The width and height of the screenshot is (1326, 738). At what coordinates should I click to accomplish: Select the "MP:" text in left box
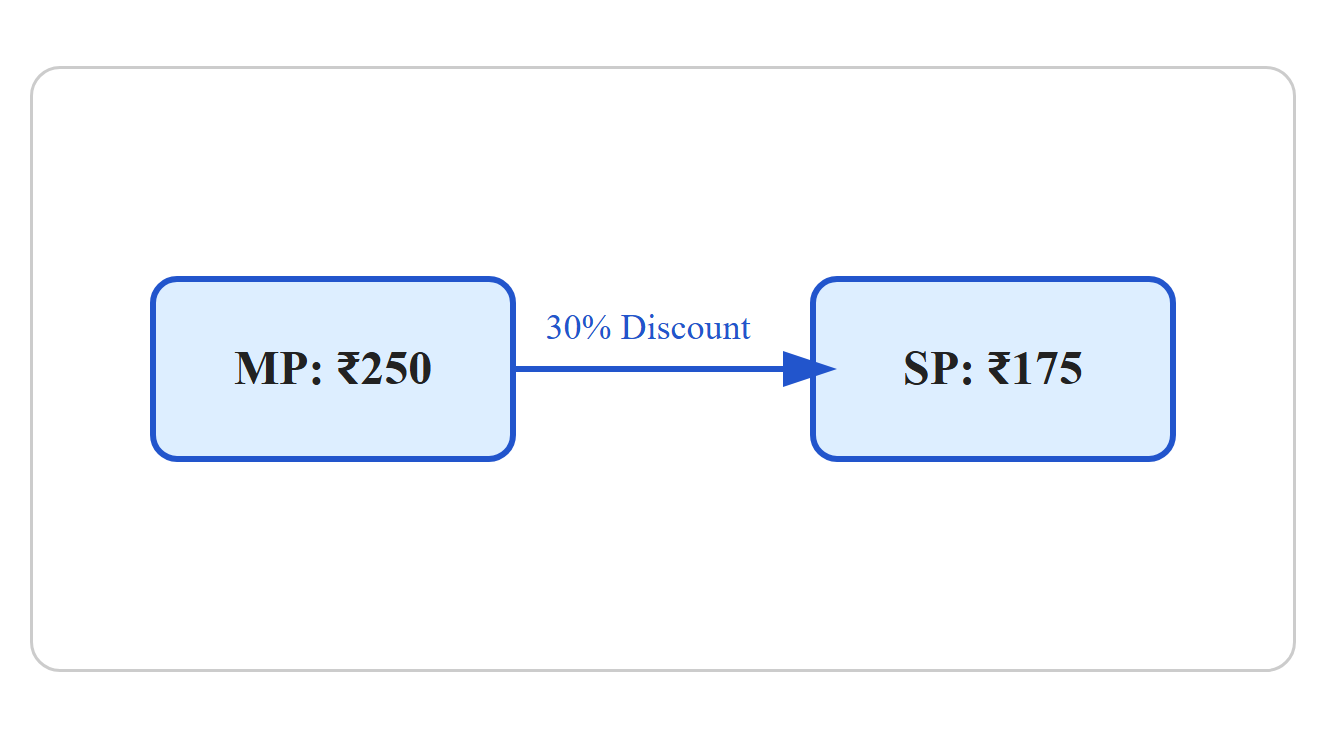click(x=279, y=368)
